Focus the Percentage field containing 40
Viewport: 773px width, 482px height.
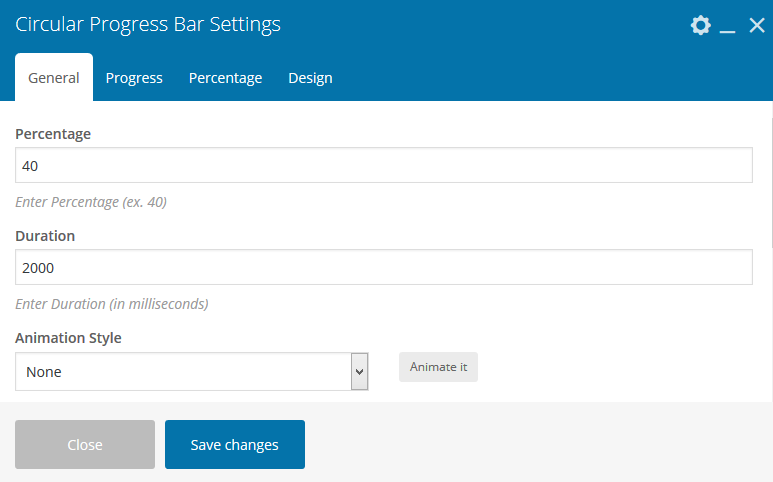tap(383, 166)
